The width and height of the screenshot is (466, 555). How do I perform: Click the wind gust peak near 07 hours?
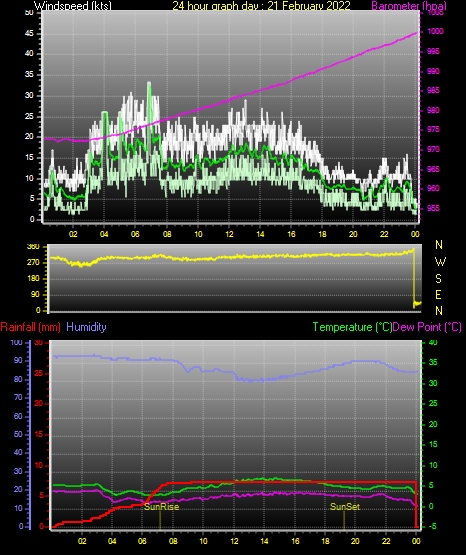pos(149,83)
